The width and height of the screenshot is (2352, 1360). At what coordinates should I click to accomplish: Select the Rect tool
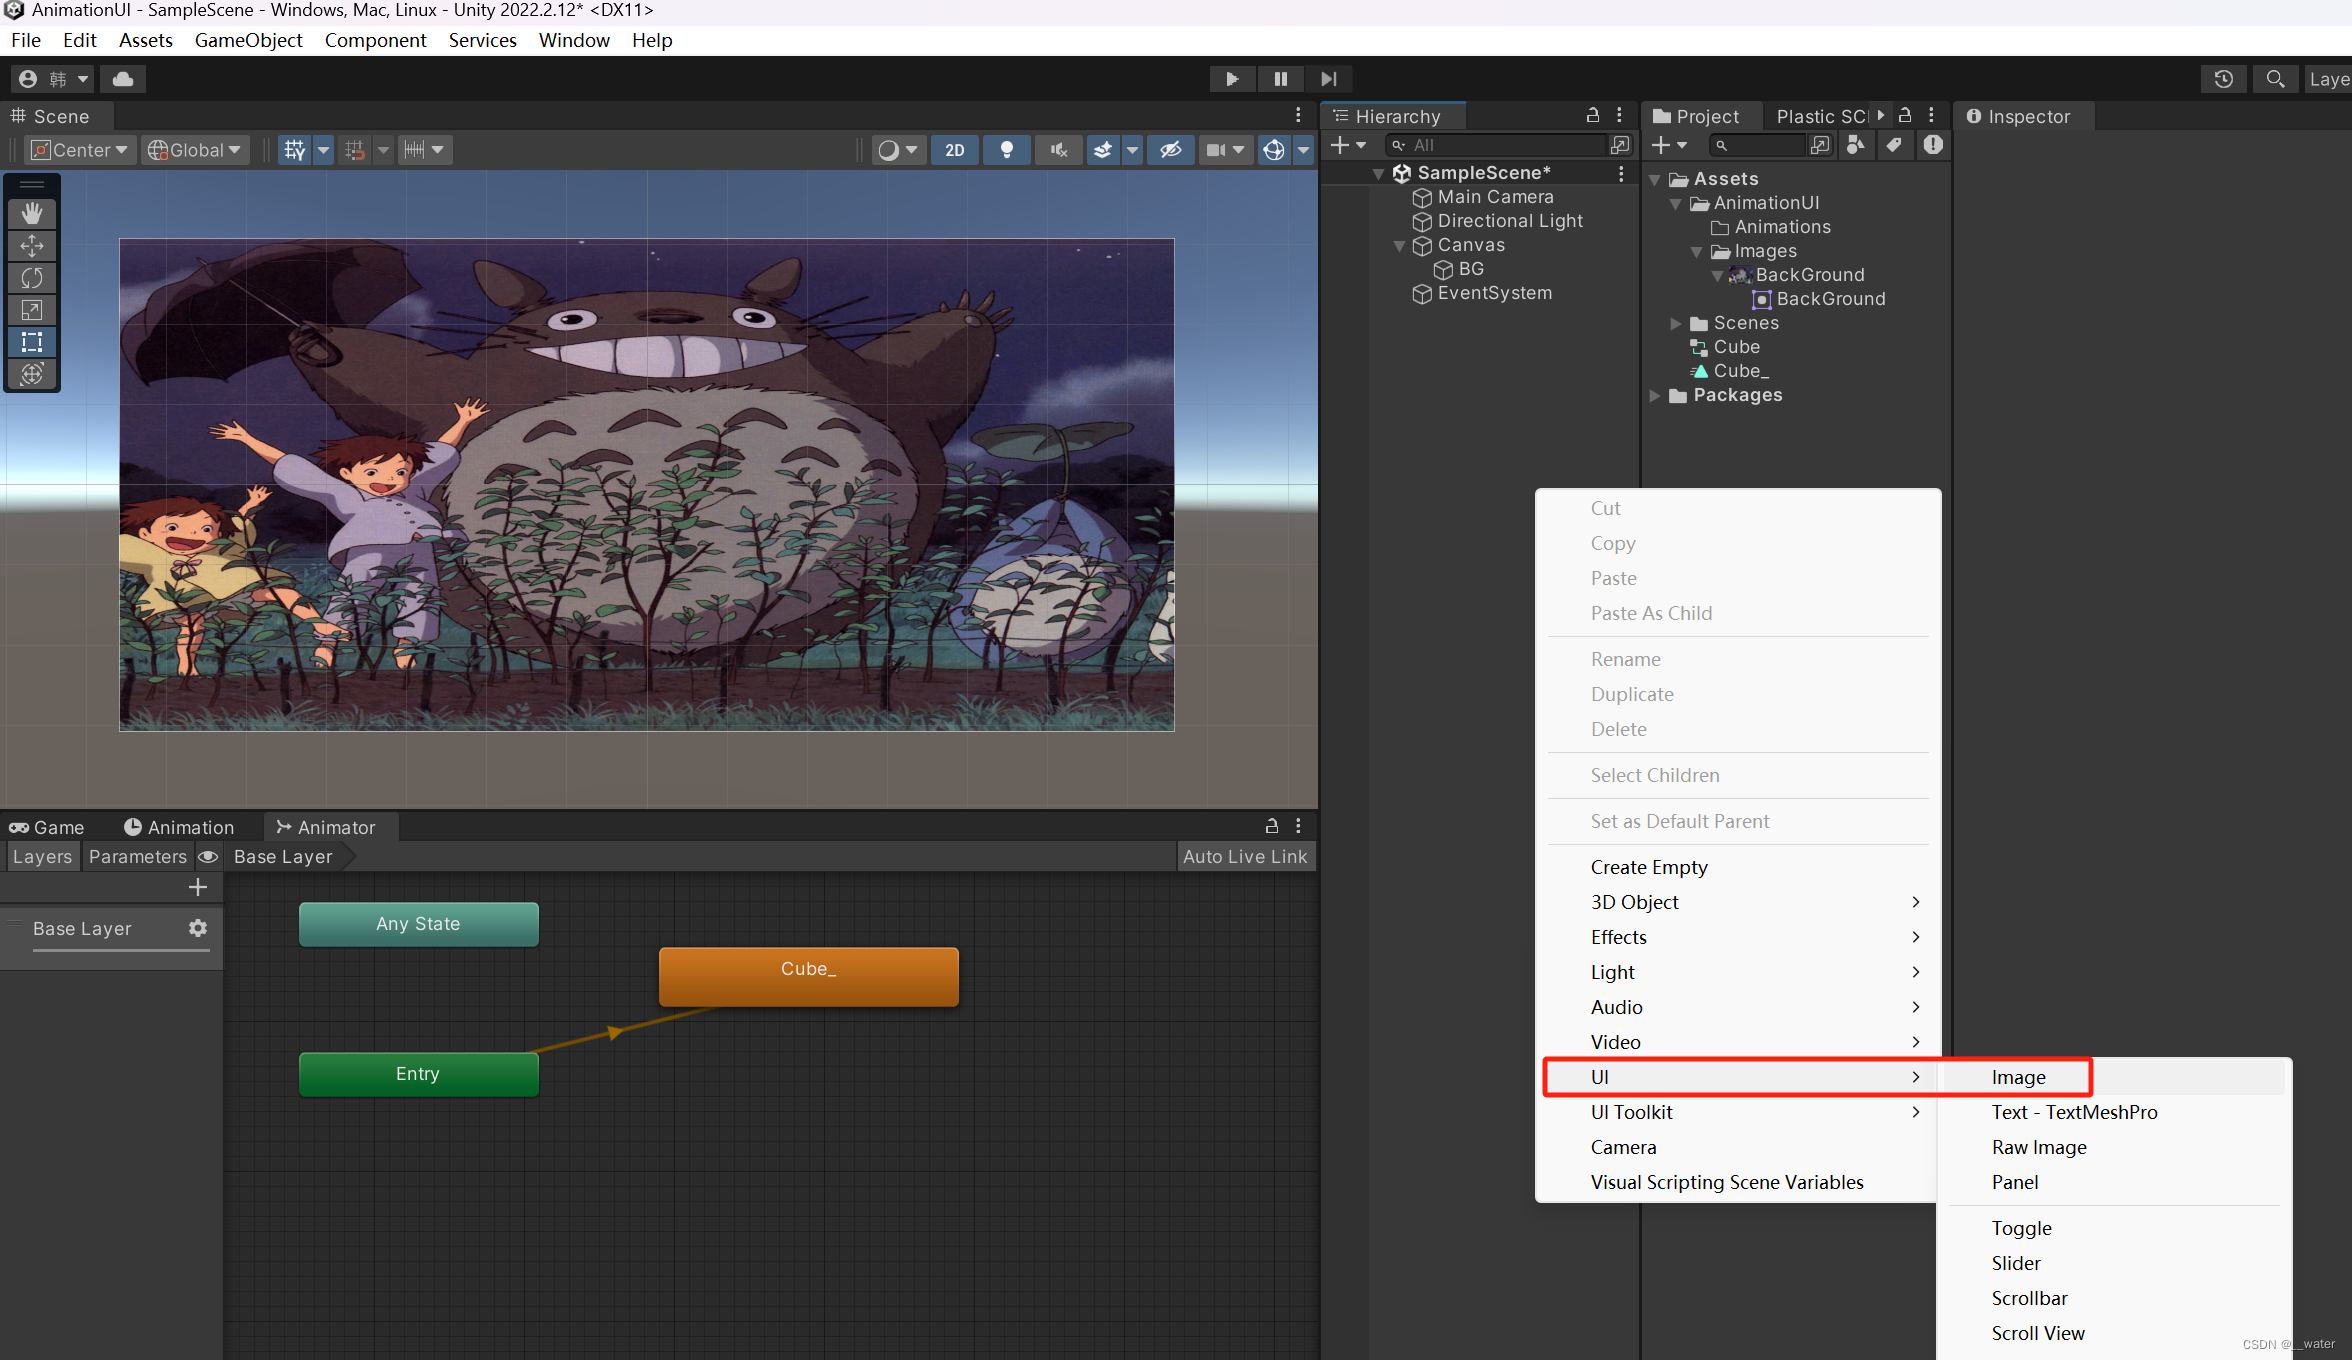point(32,342)
